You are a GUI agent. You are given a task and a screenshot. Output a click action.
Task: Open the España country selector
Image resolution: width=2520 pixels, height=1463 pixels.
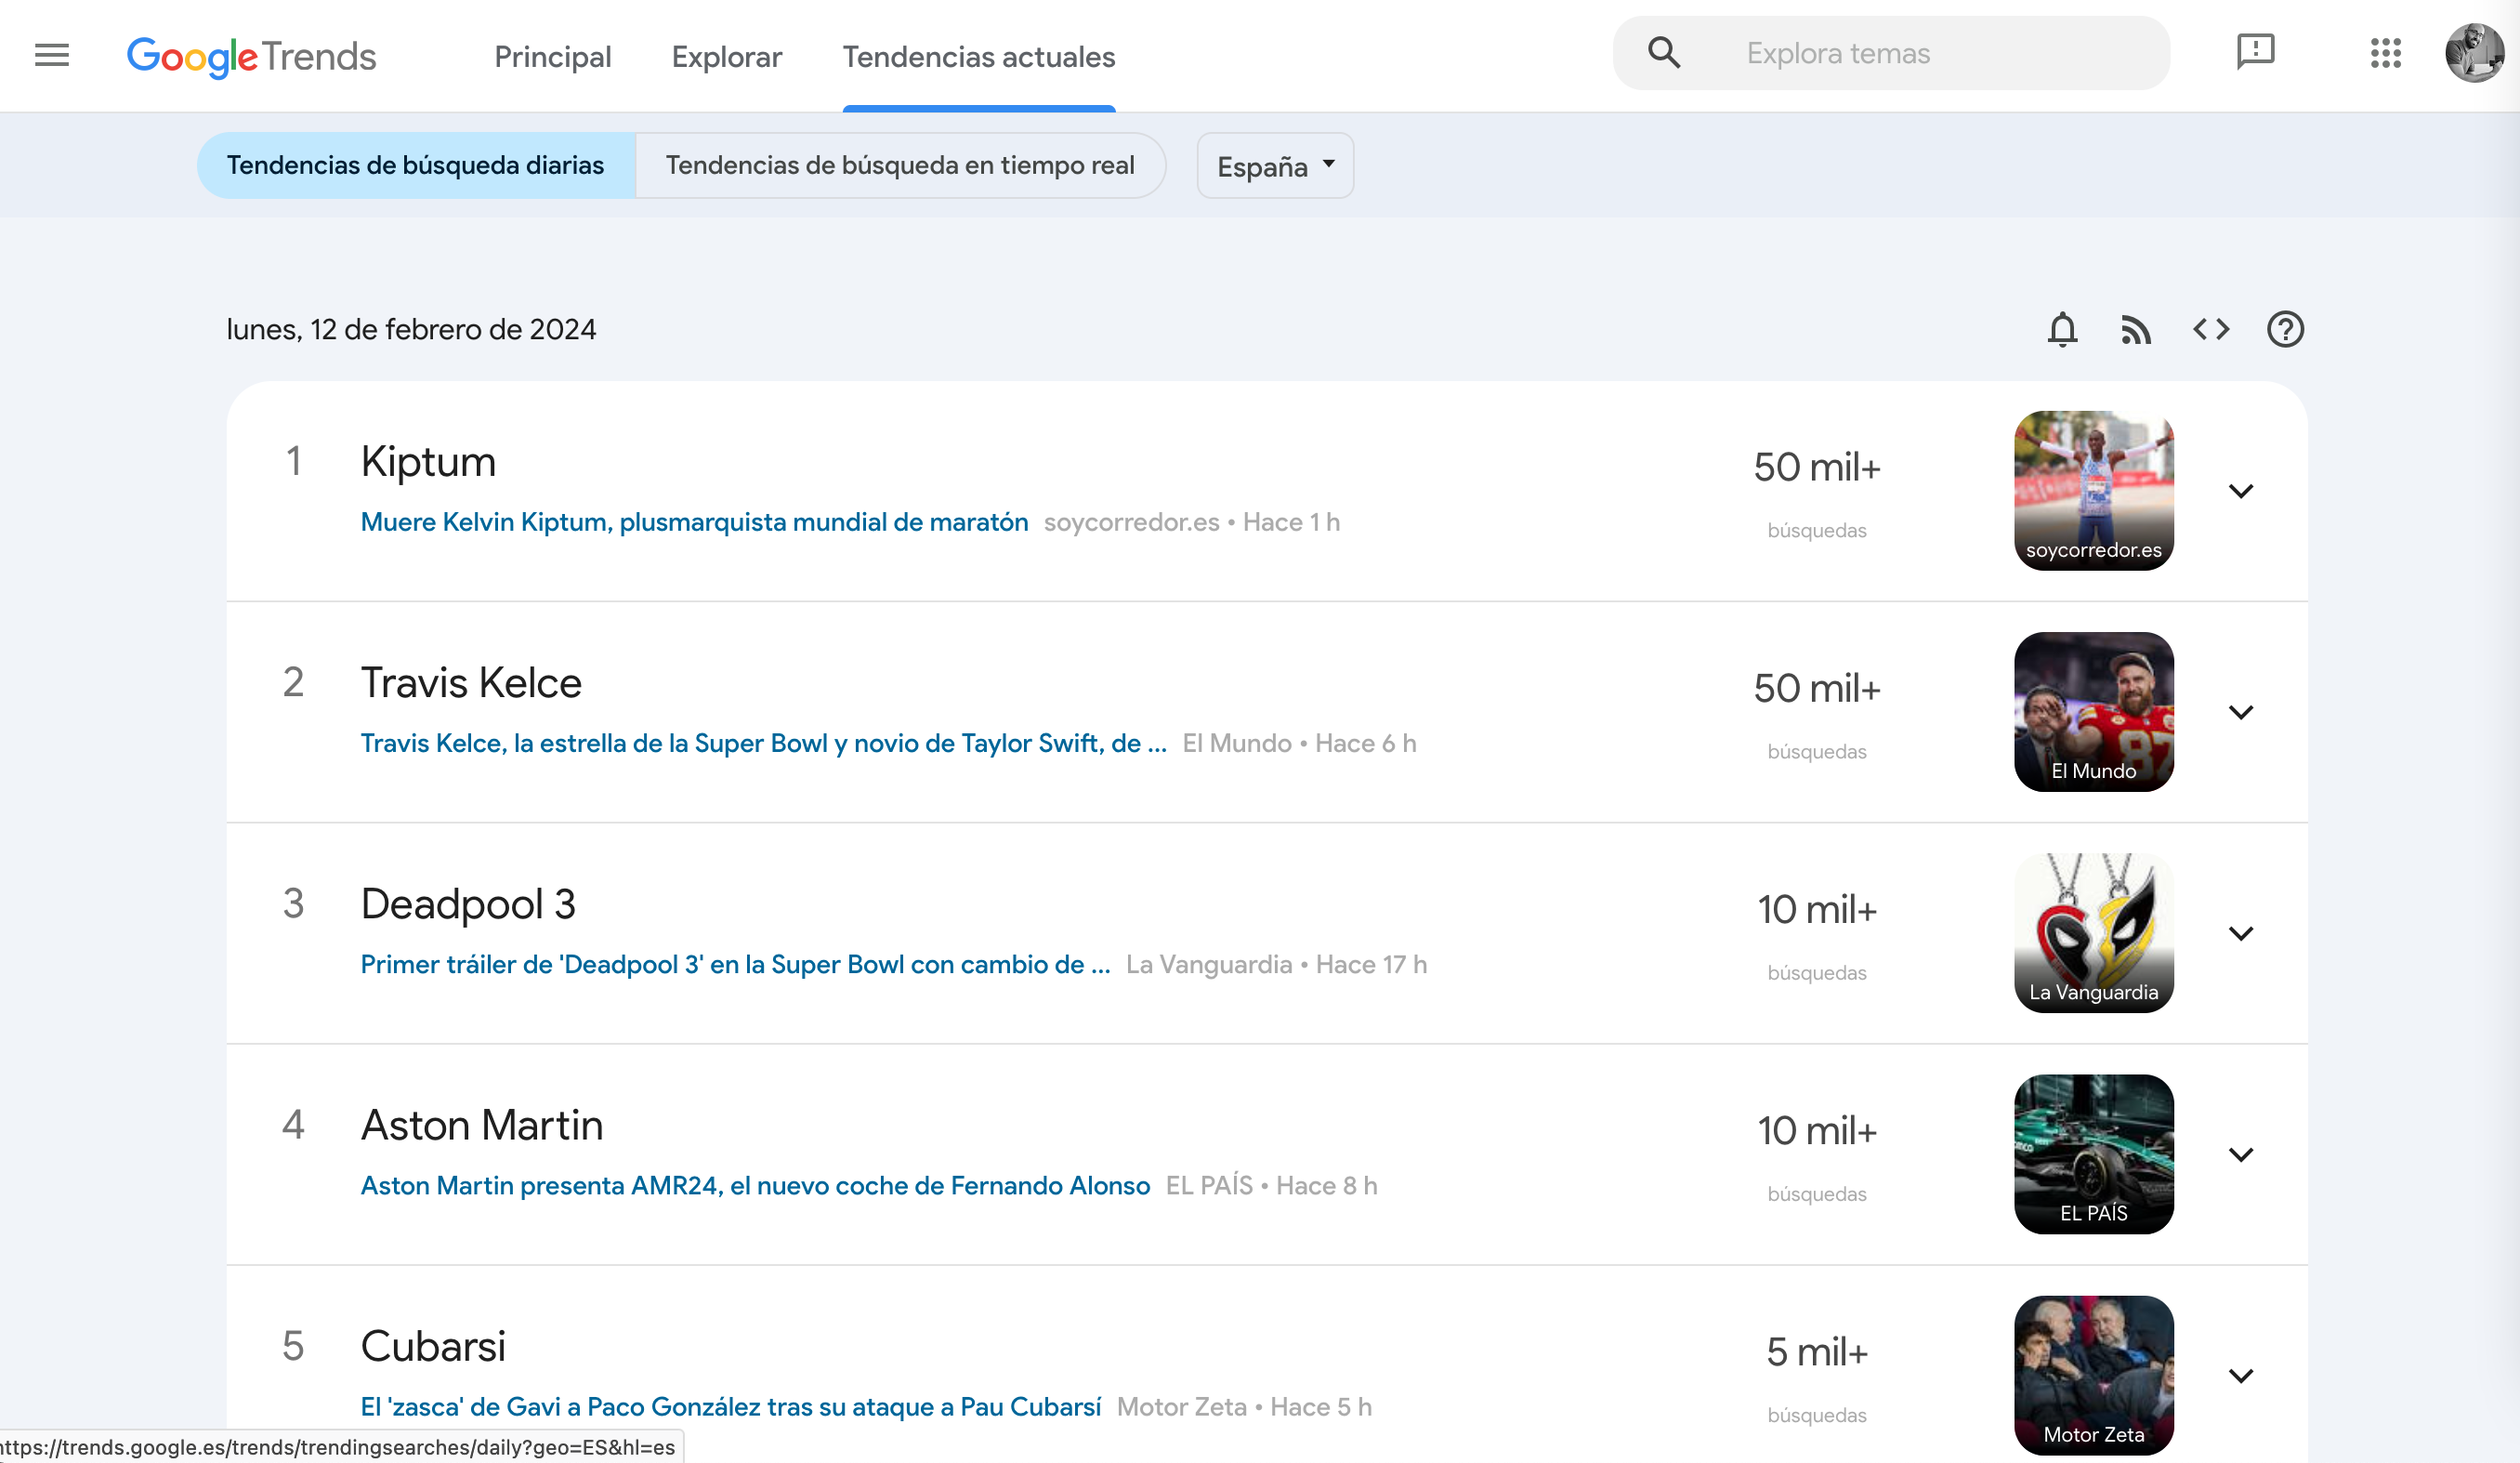(x=1274, y=165)
